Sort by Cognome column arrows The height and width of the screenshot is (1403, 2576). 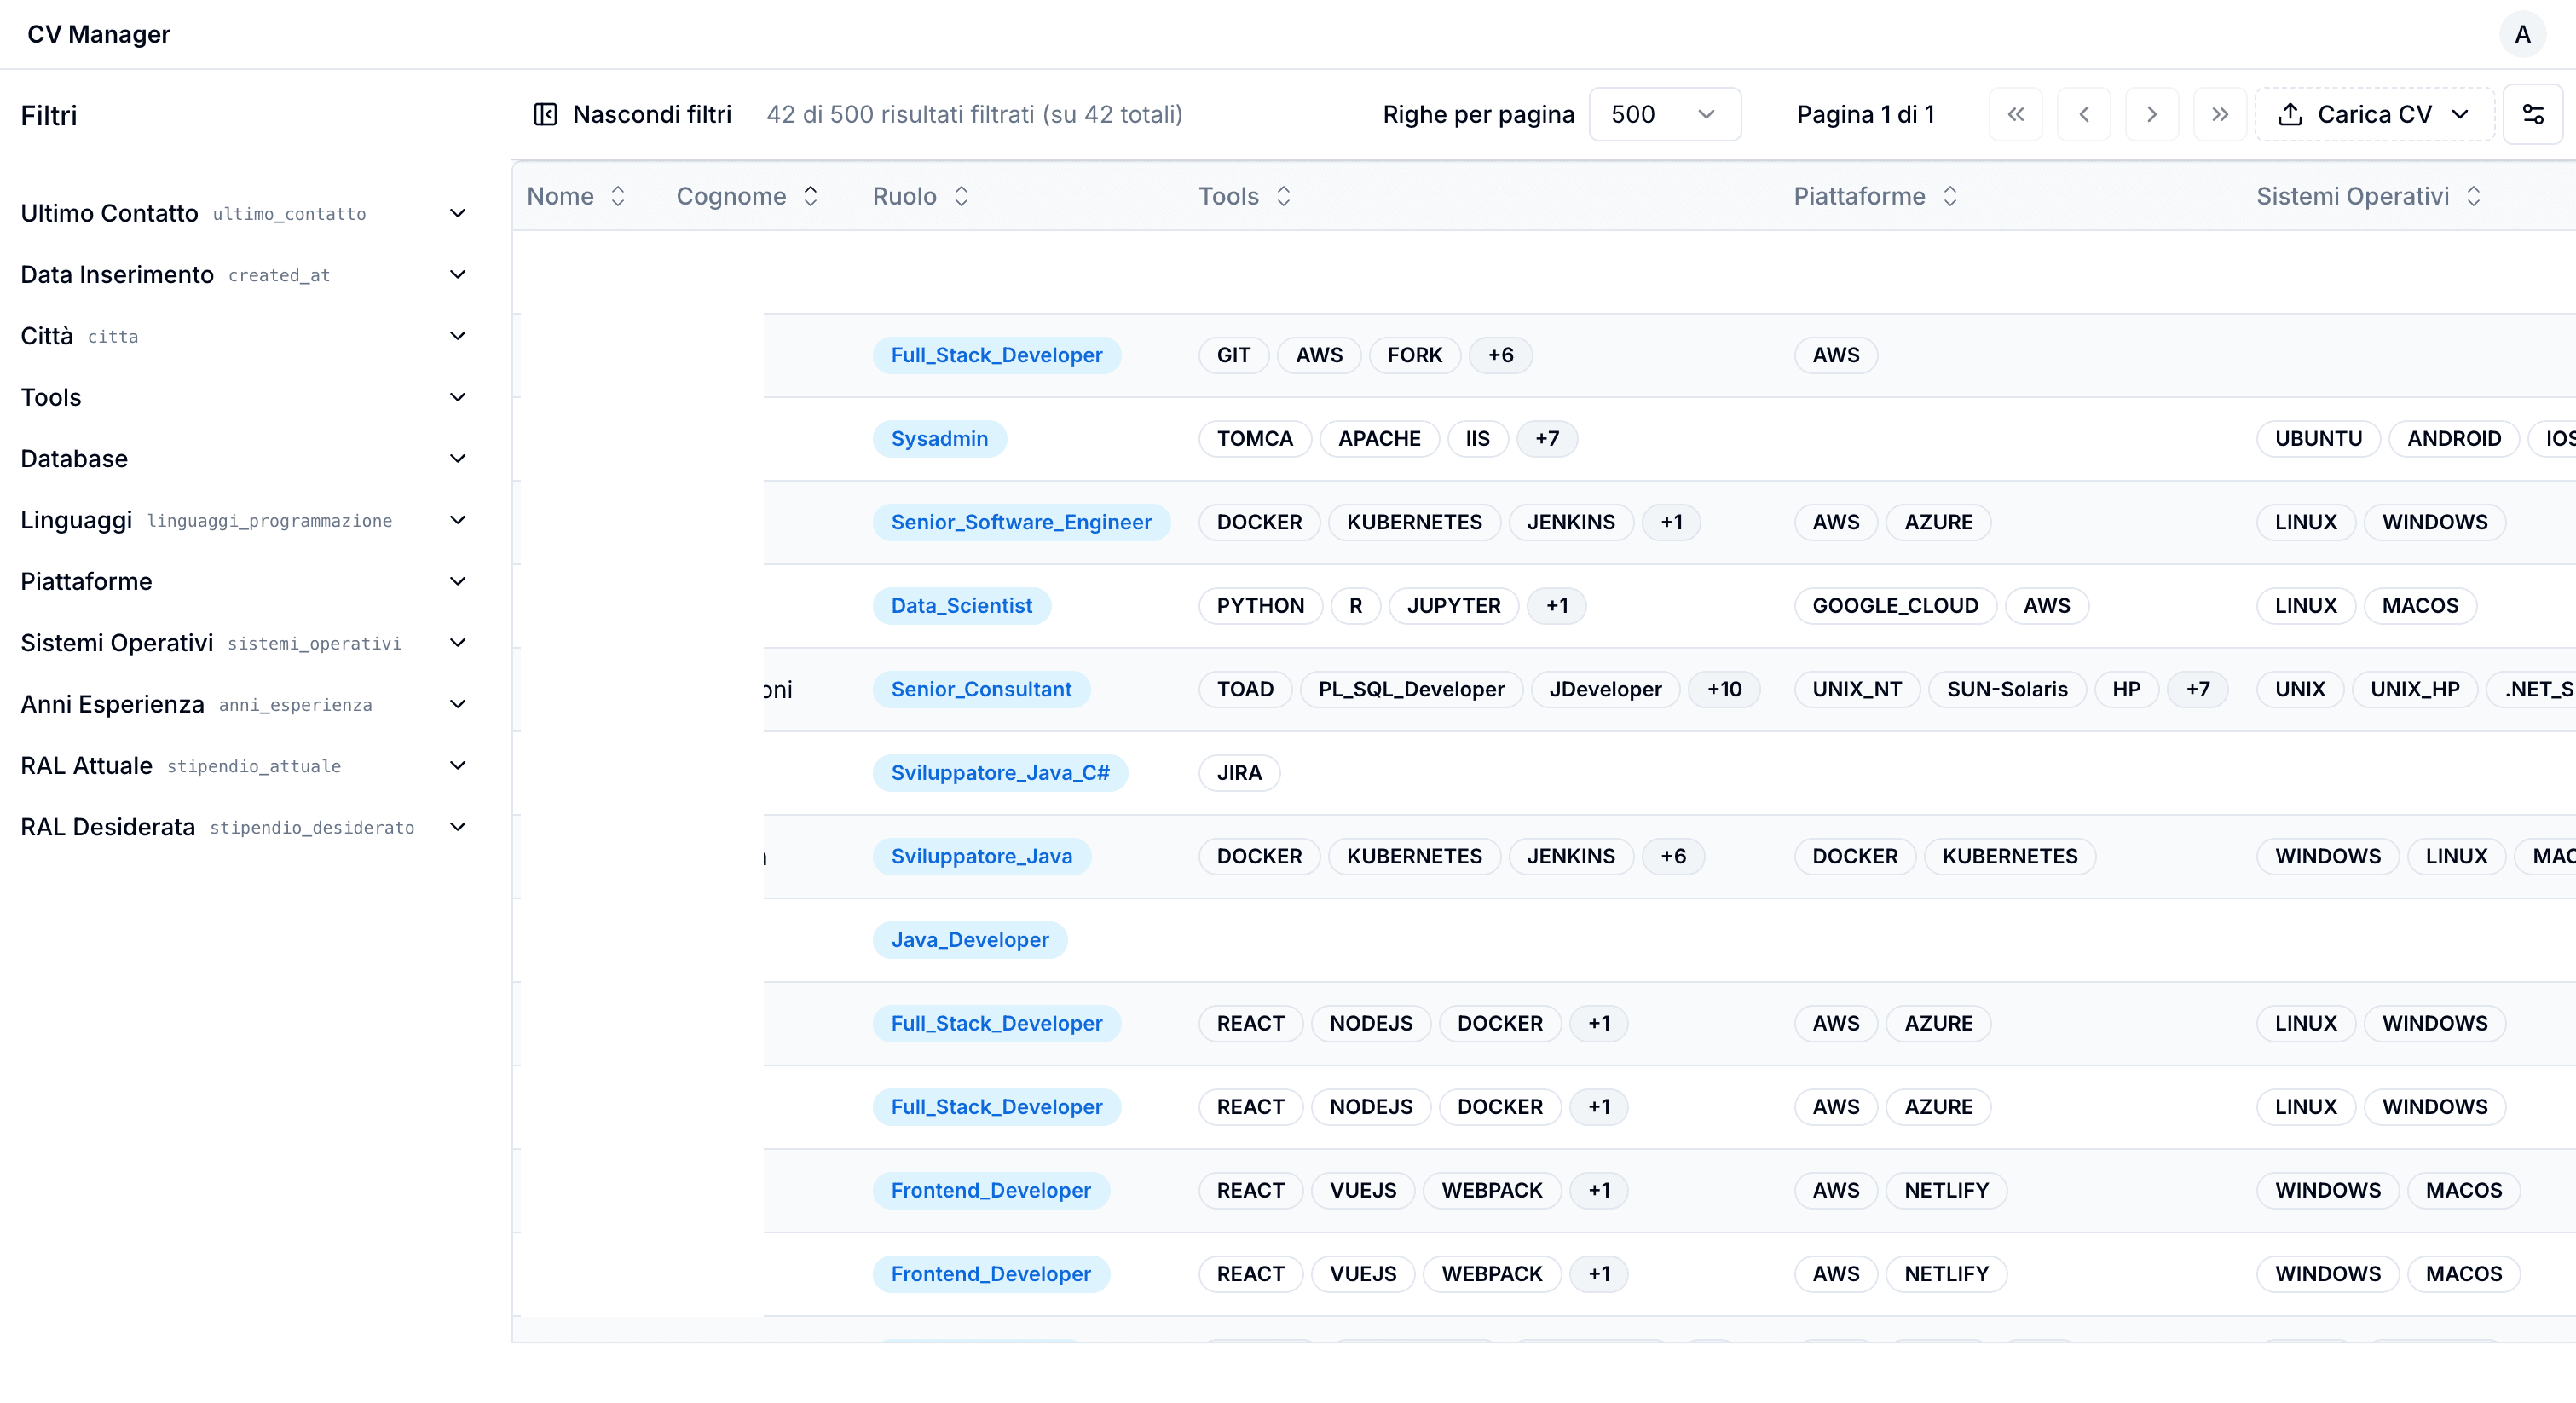[811, 196]
